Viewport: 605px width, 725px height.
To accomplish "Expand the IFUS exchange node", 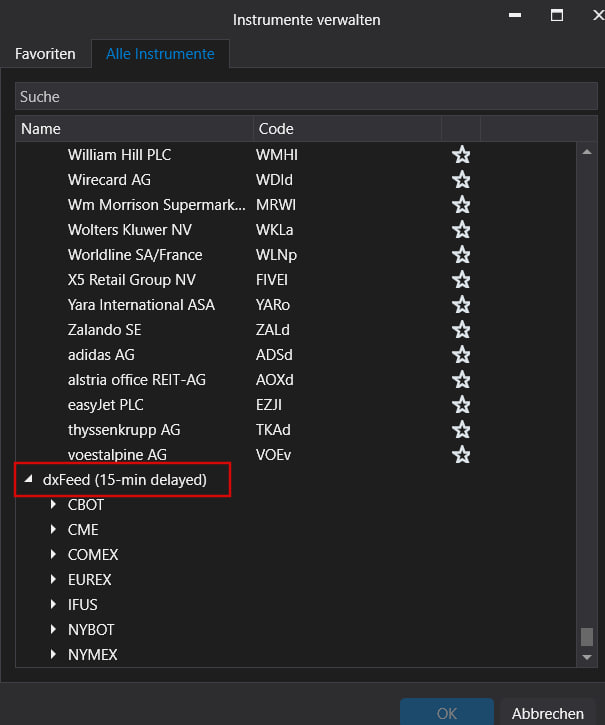I will (53, 604).
